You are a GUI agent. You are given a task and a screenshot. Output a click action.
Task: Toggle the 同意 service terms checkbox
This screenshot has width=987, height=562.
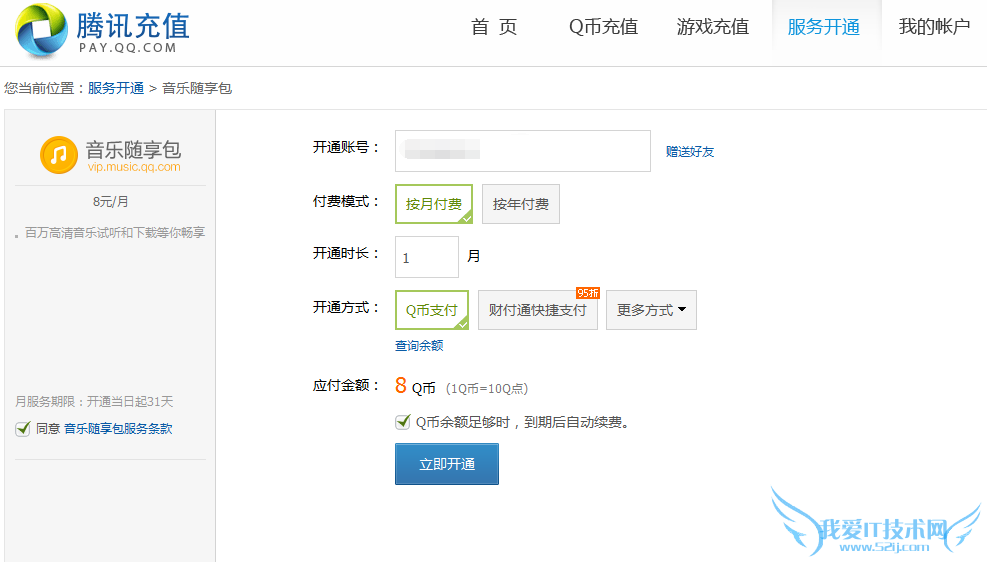[23, 429]
